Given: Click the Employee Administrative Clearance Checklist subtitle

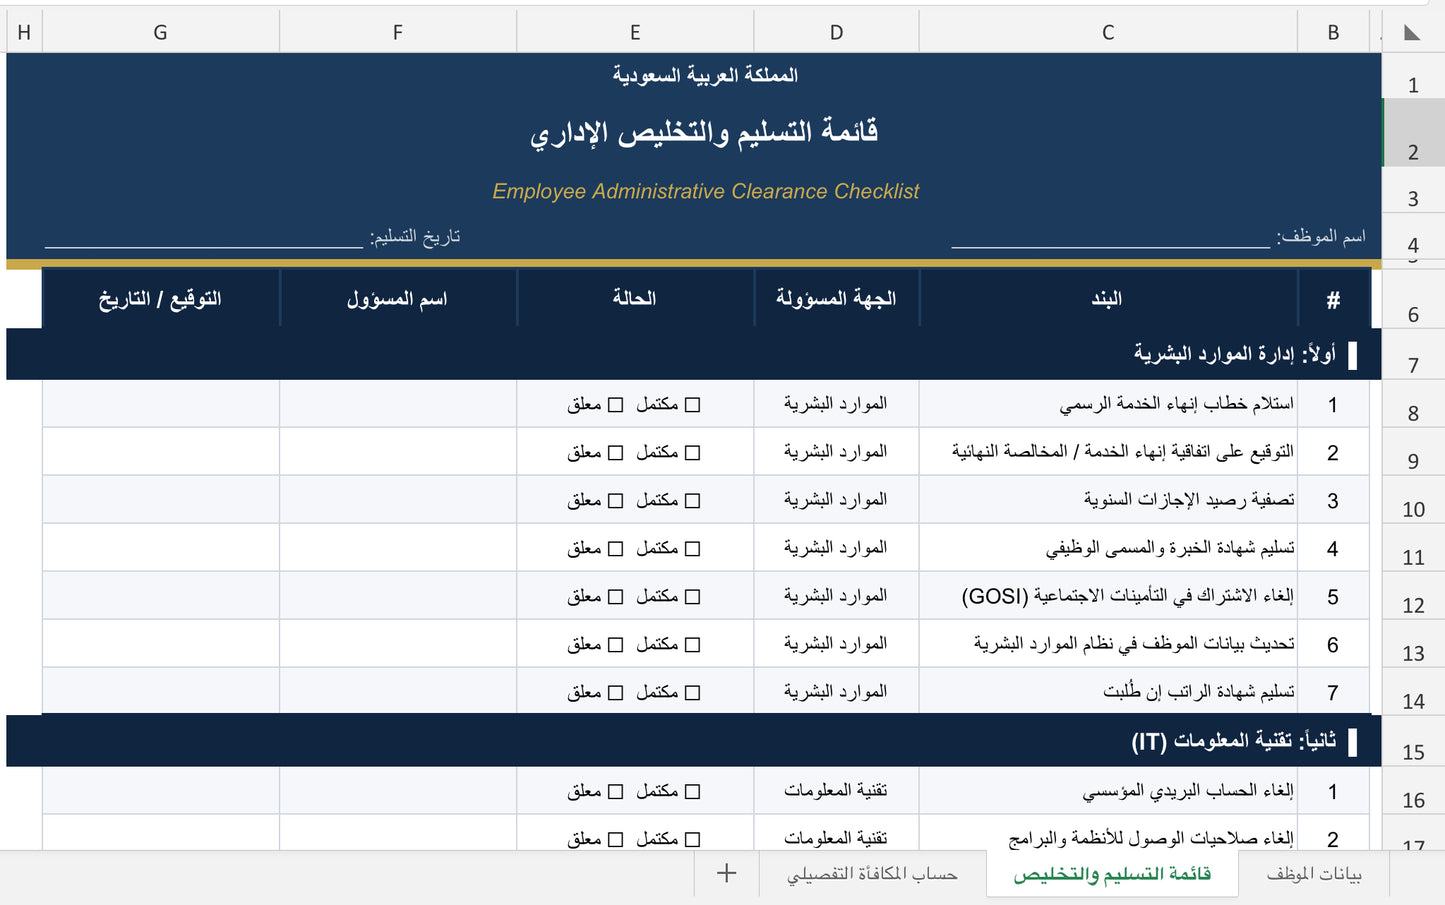Looking at the screenshot, I should pos(705,191).
